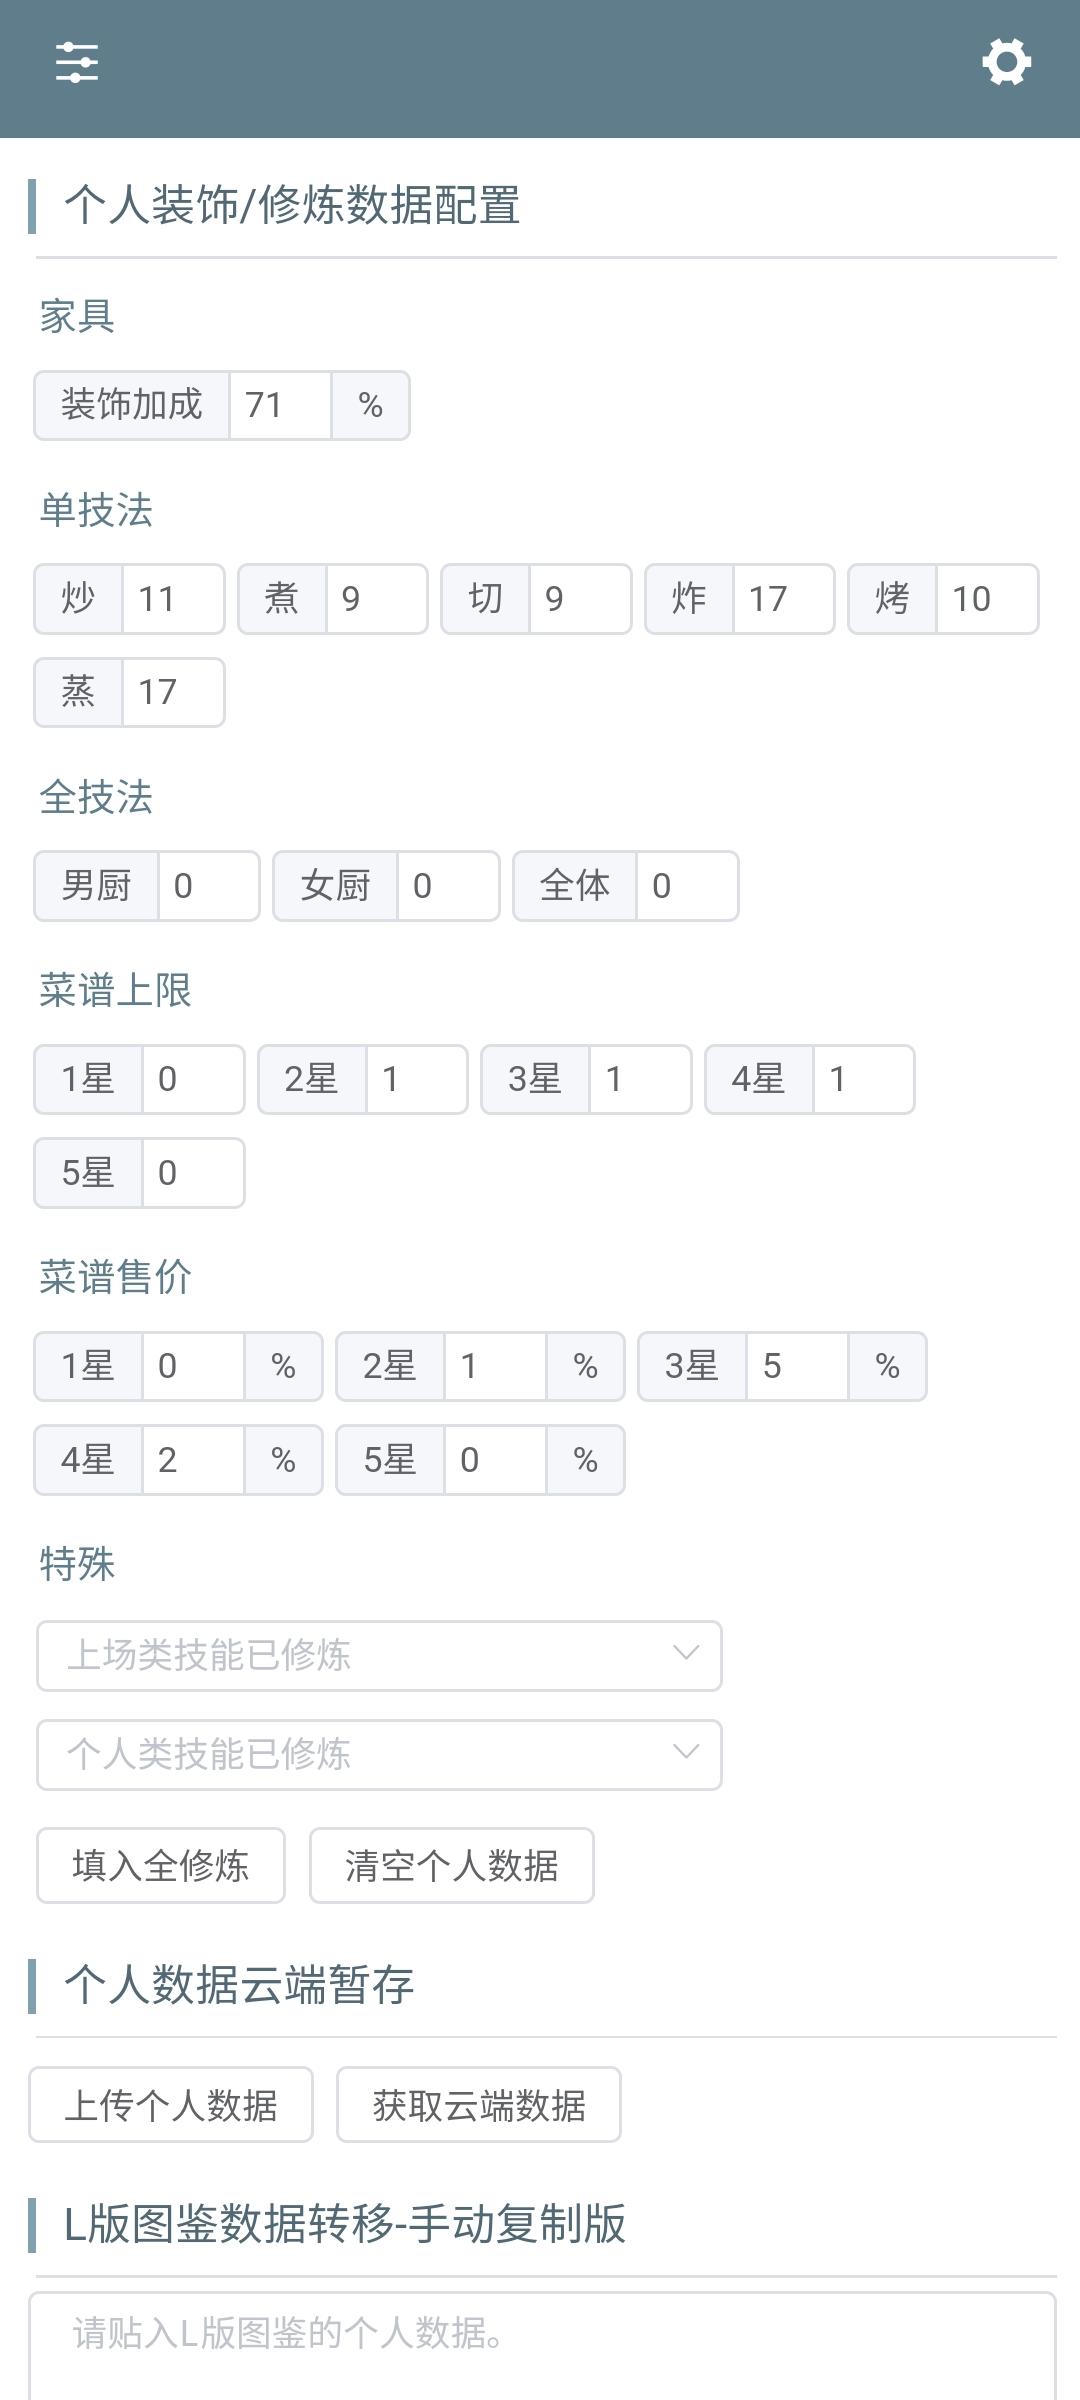The height and width of the screenshot is (2400, 1080).
Task: Expand the 上场类技能已修炼 dropdown
Action: click(x=379, y=1656)
